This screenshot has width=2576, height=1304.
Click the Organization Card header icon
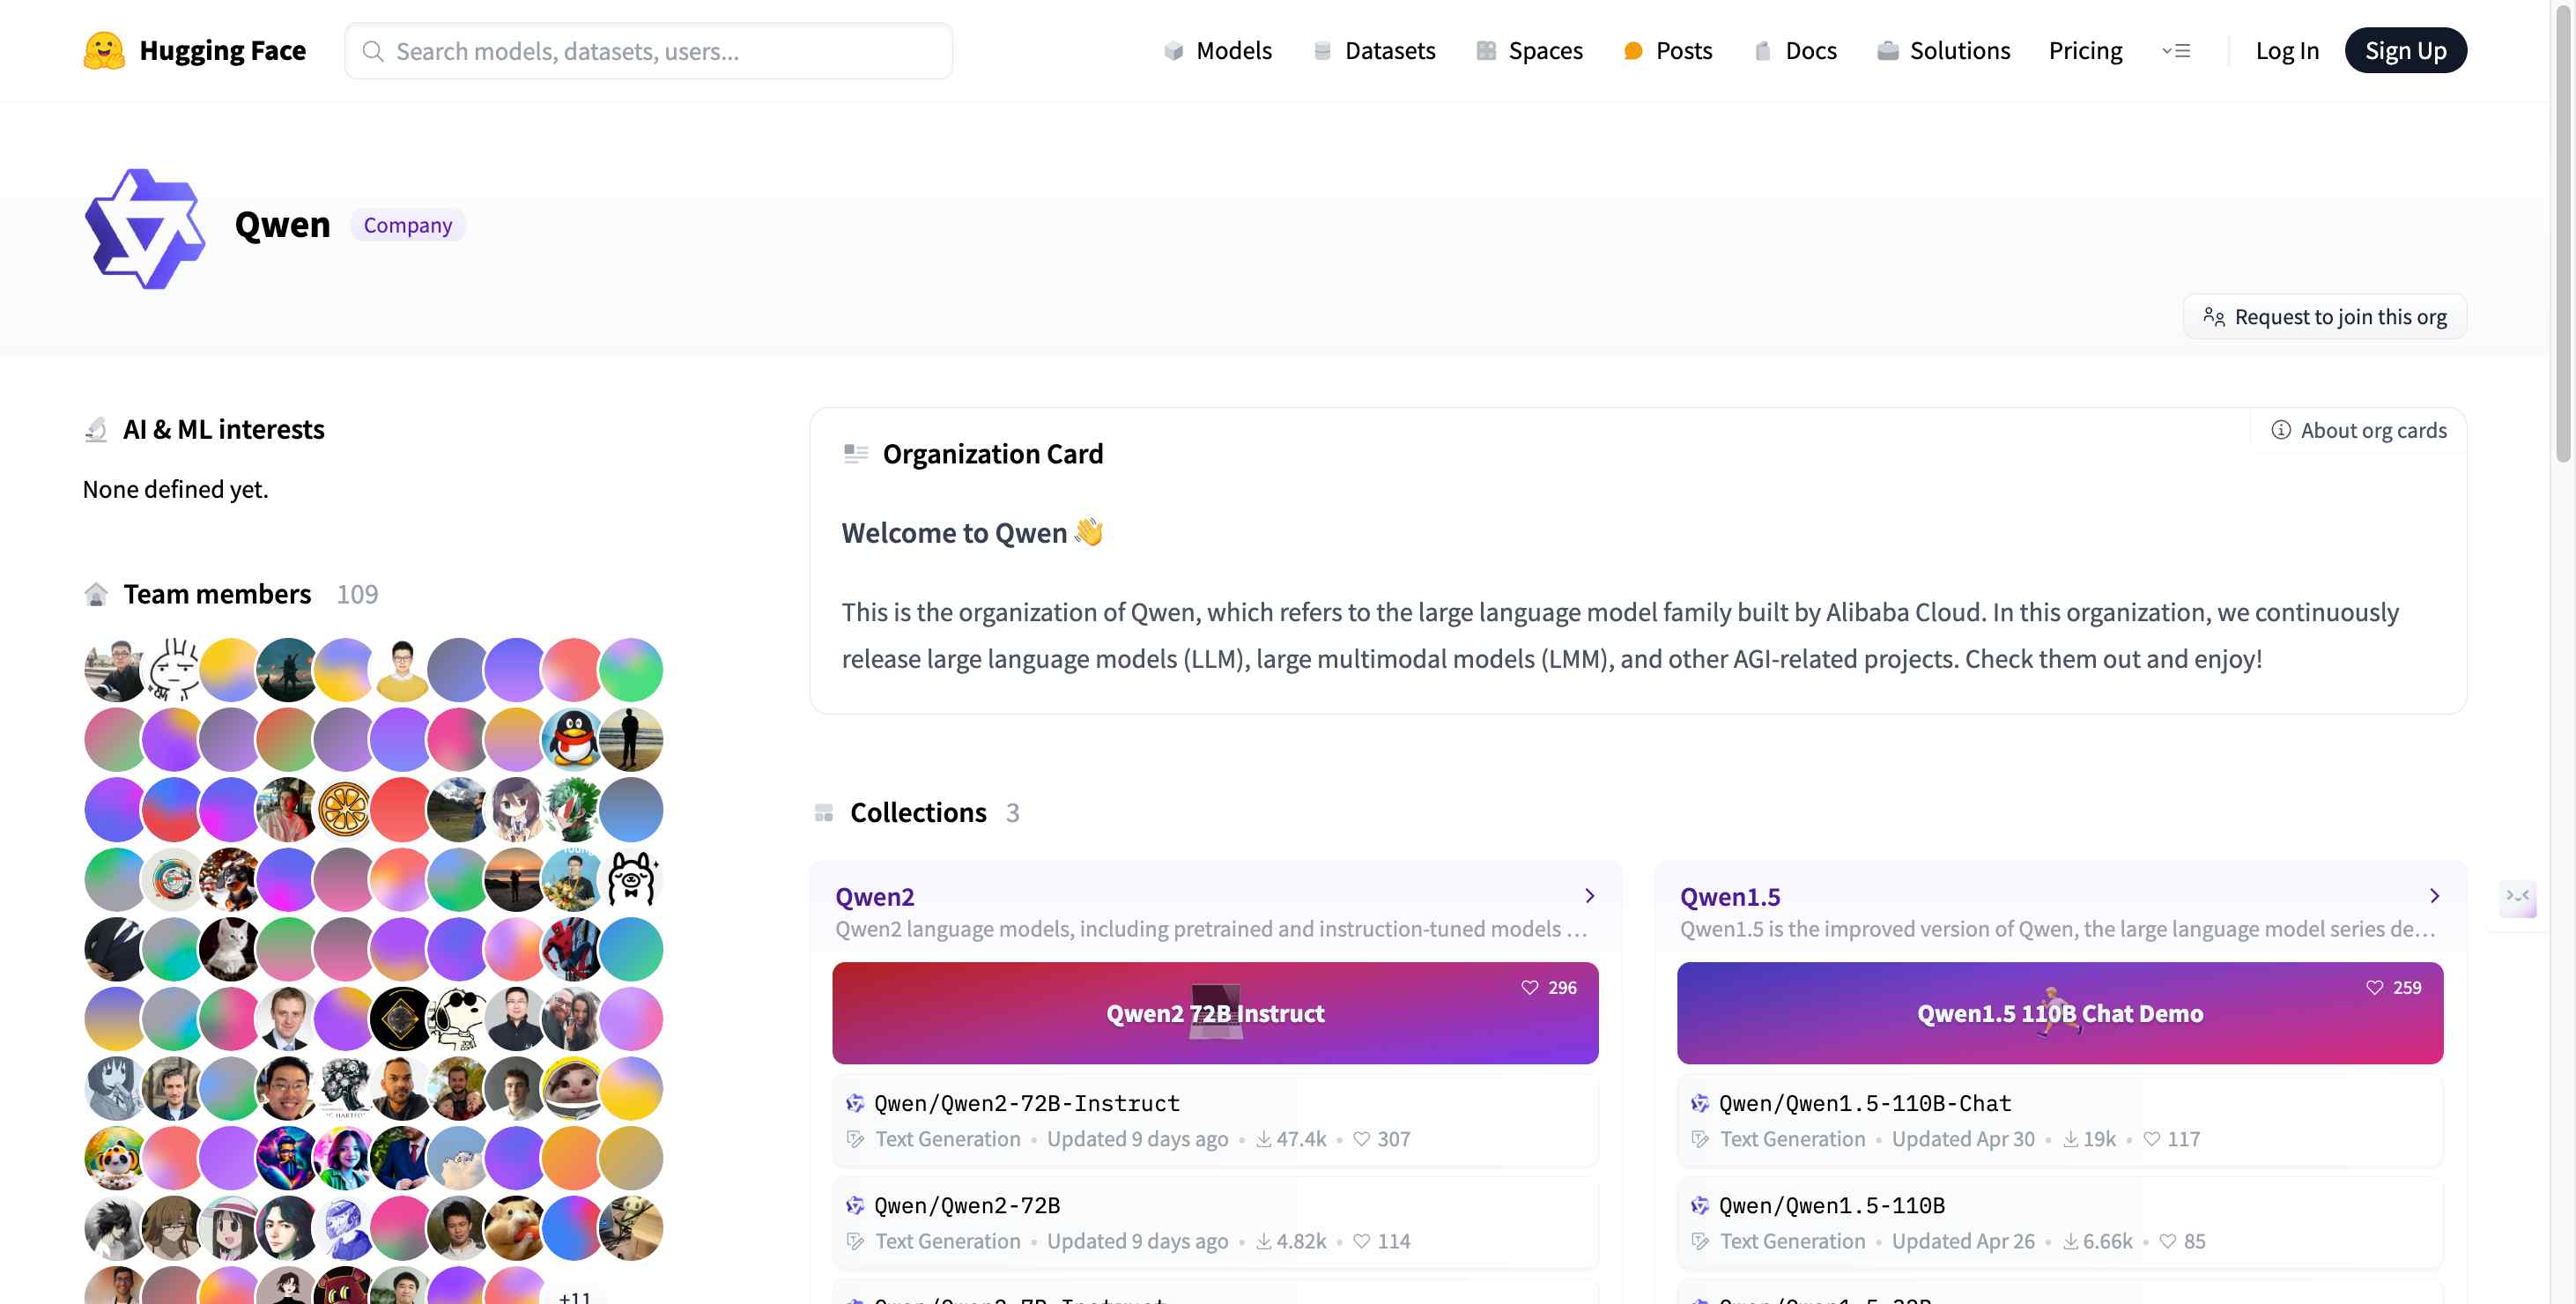[x=856, y=454]
